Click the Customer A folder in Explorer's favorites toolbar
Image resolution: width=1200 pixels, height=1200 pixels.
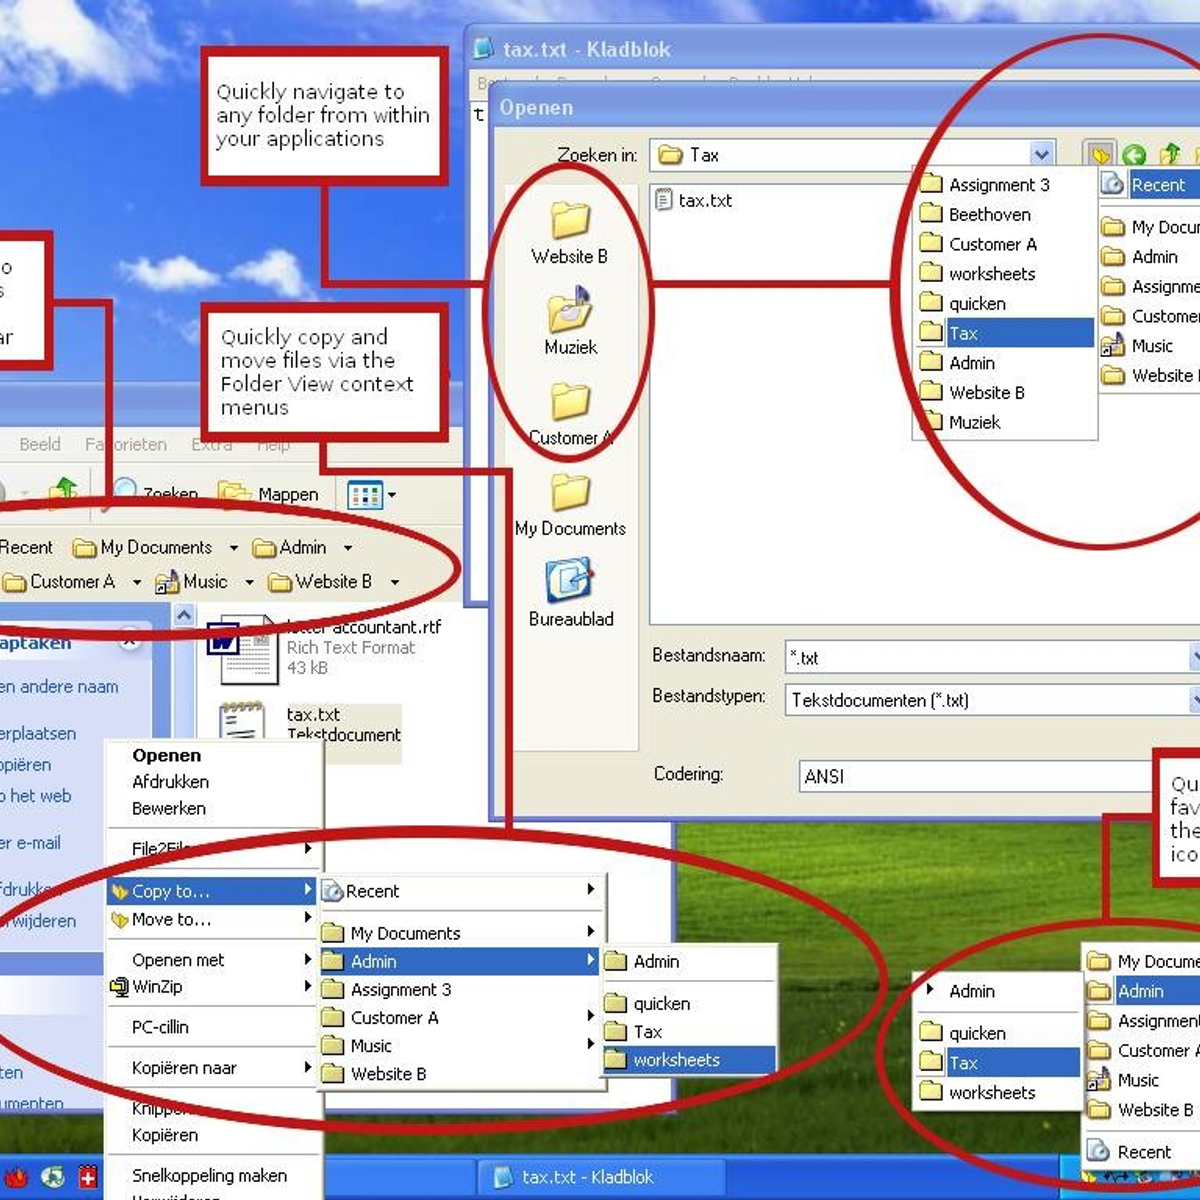click(x=59, y=581)
